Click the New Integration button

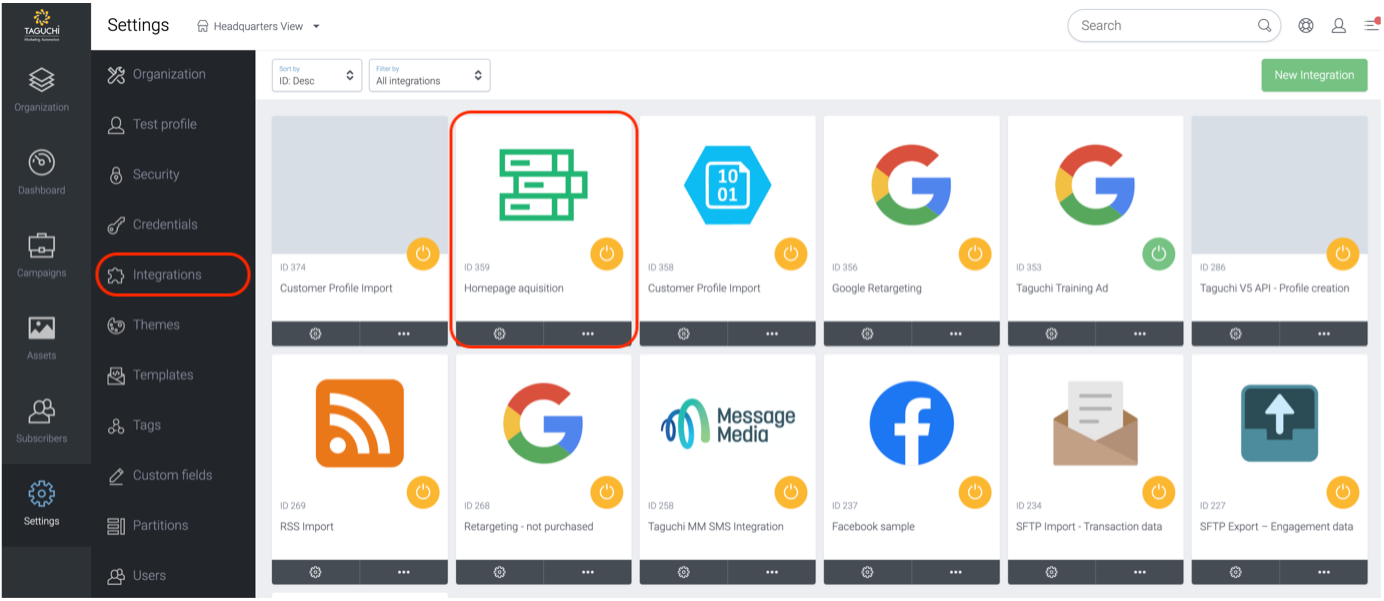(1314, 75)
